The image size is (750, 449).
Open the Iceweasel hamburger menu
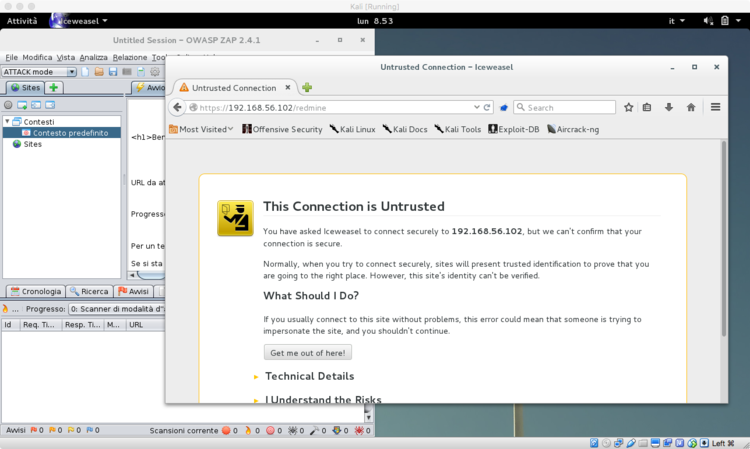click(x=715, y=107)
